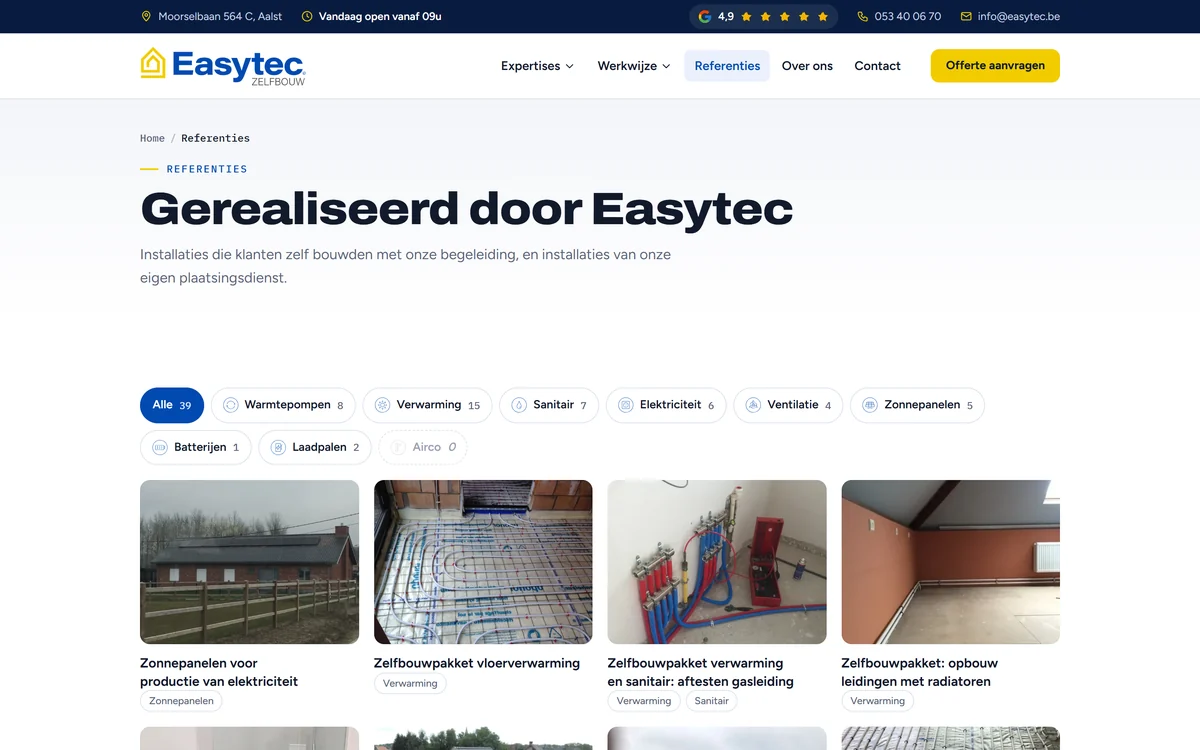
Task: Click Sanitair tag under third card
Action: pyautogui.click(x=712, y=701)
